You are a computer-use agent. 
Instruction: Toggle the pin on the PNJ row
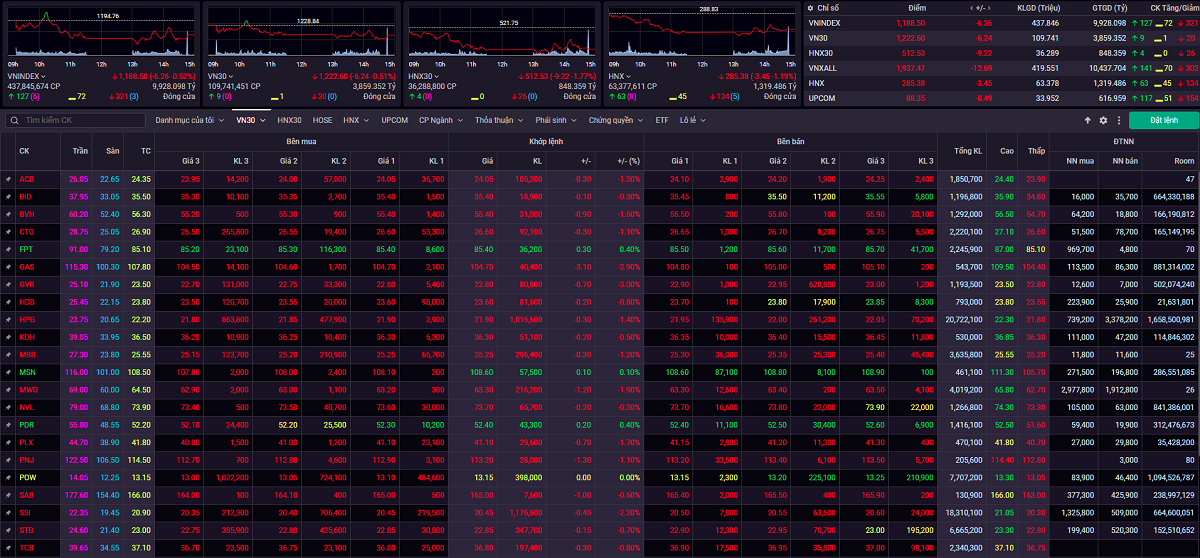[8, 459]
